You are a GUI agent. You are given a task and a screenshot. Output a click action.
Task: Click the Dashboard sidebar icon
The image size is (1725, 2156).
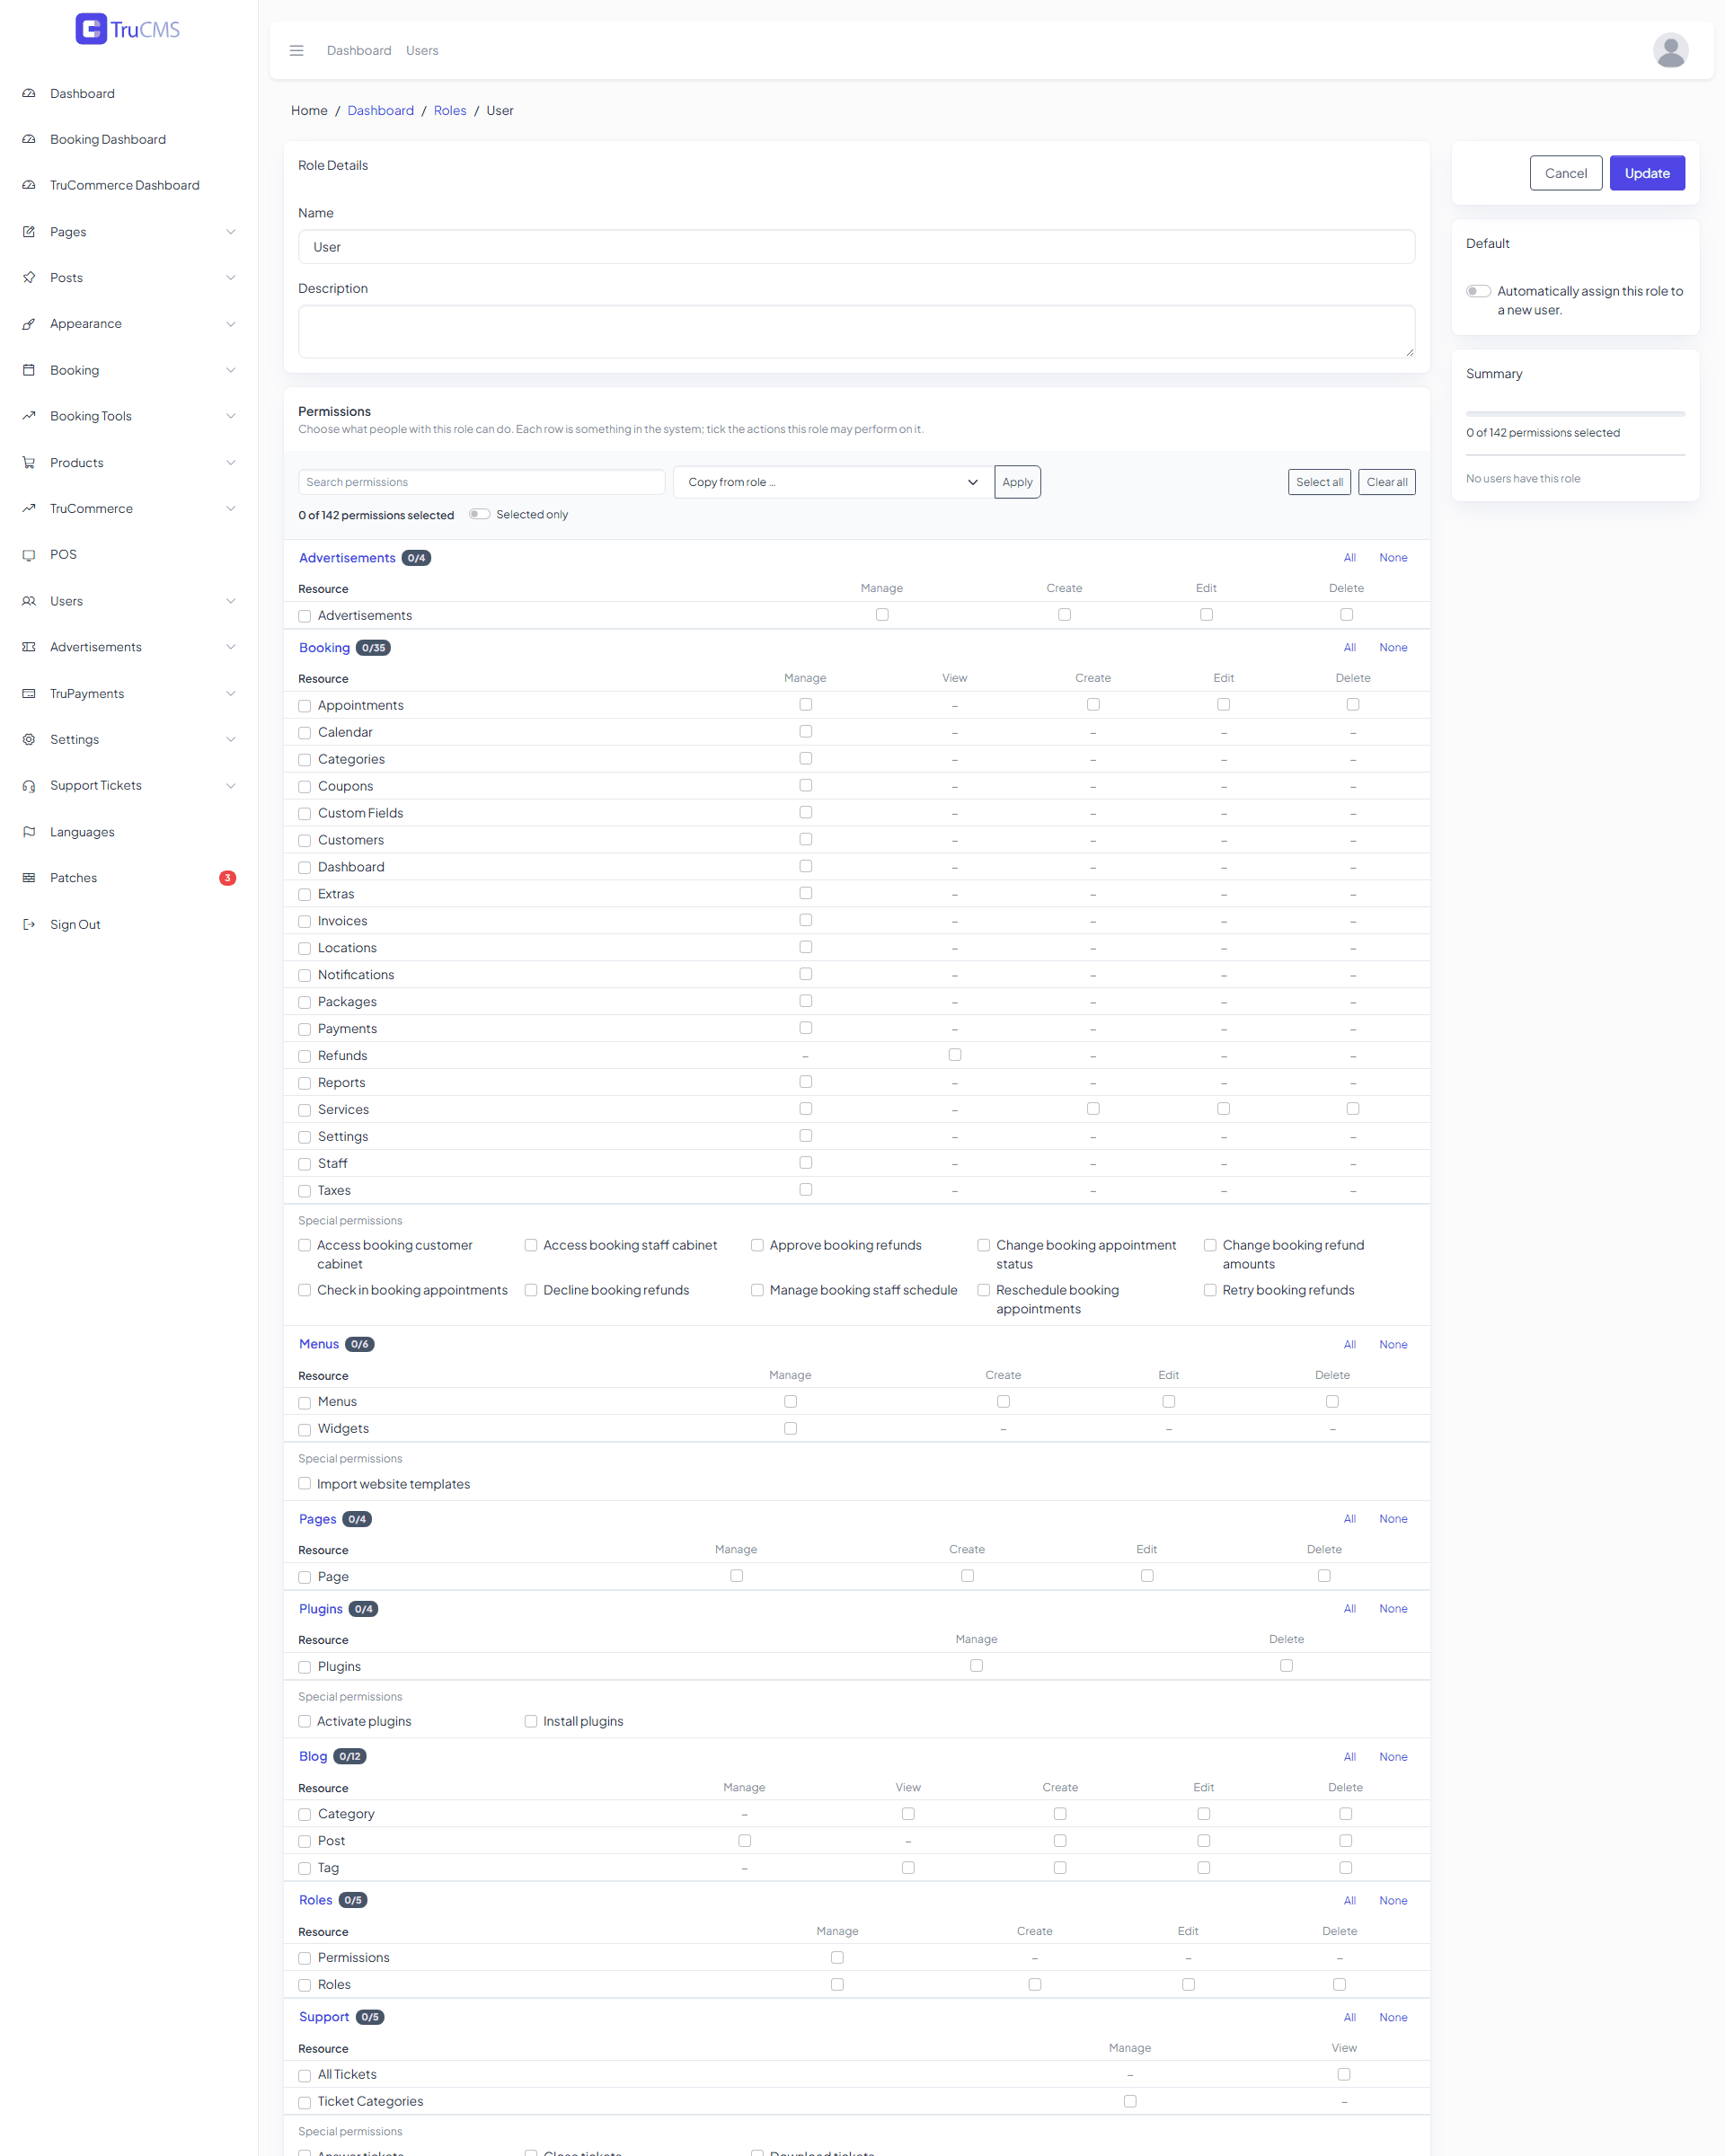(29, 94)
